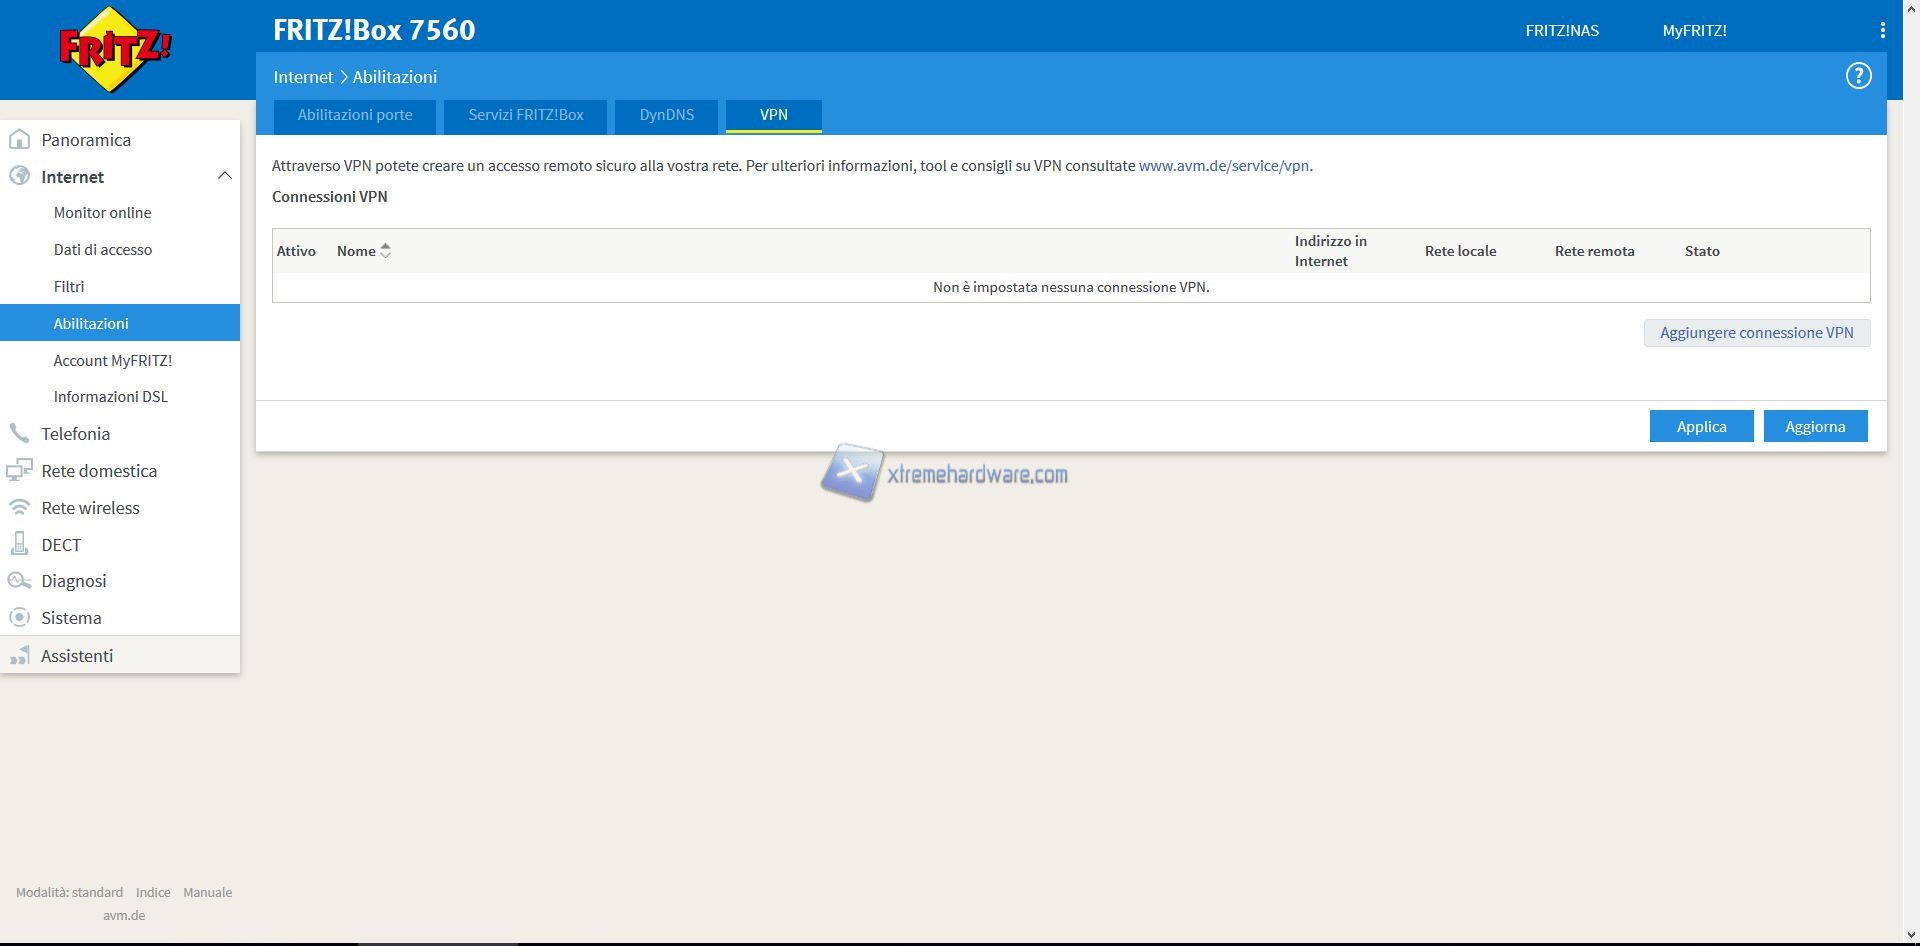Click the Rete wireless Wi-Fi icon
The width and height of the screenshot is (1920, 946).
[x=19, y=508]
